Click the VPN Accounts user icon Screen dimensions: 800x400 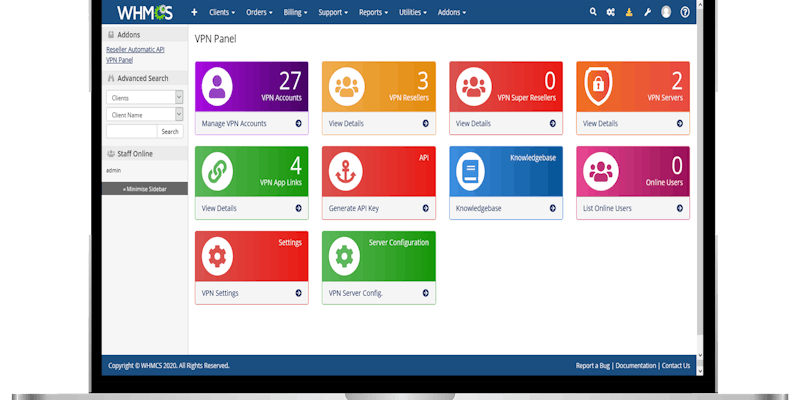217,87
